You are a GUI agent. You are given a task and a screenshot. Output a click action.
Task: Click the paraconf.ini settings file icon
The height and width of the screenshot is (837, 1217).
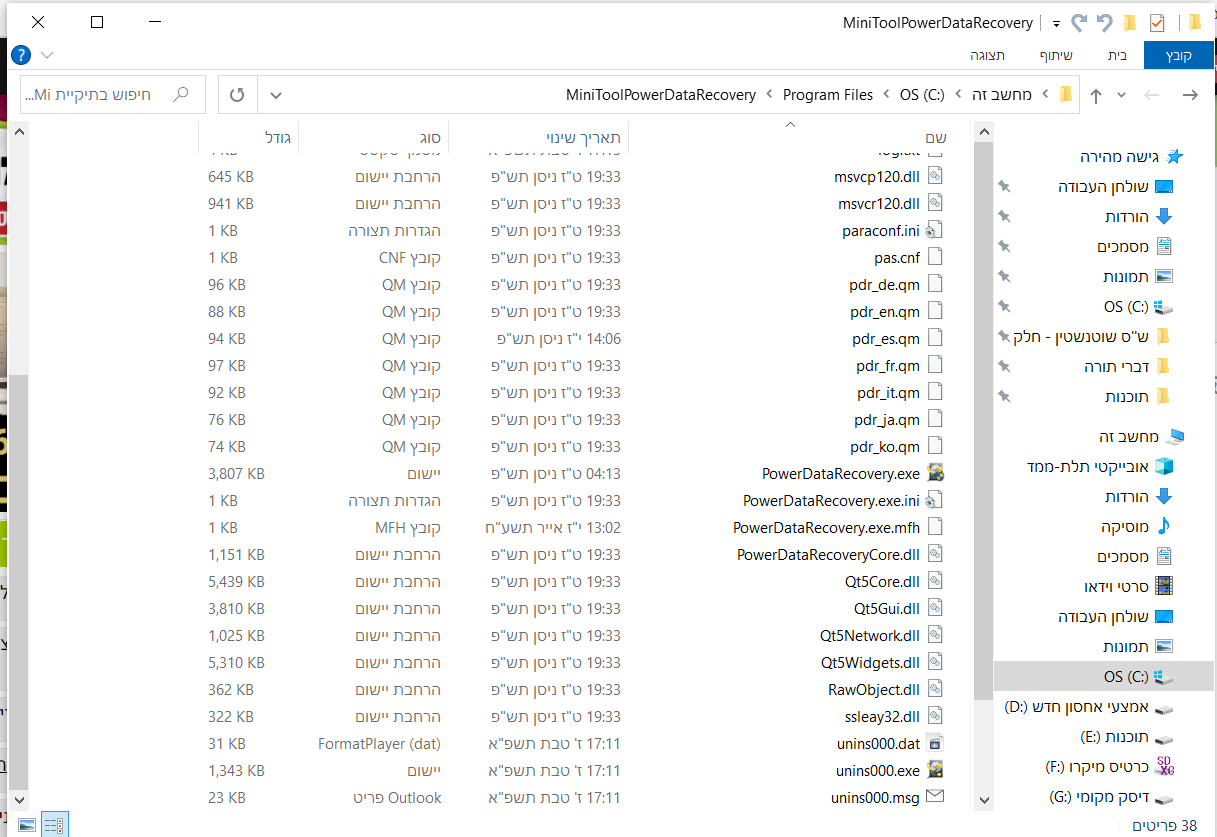point(936,230)
